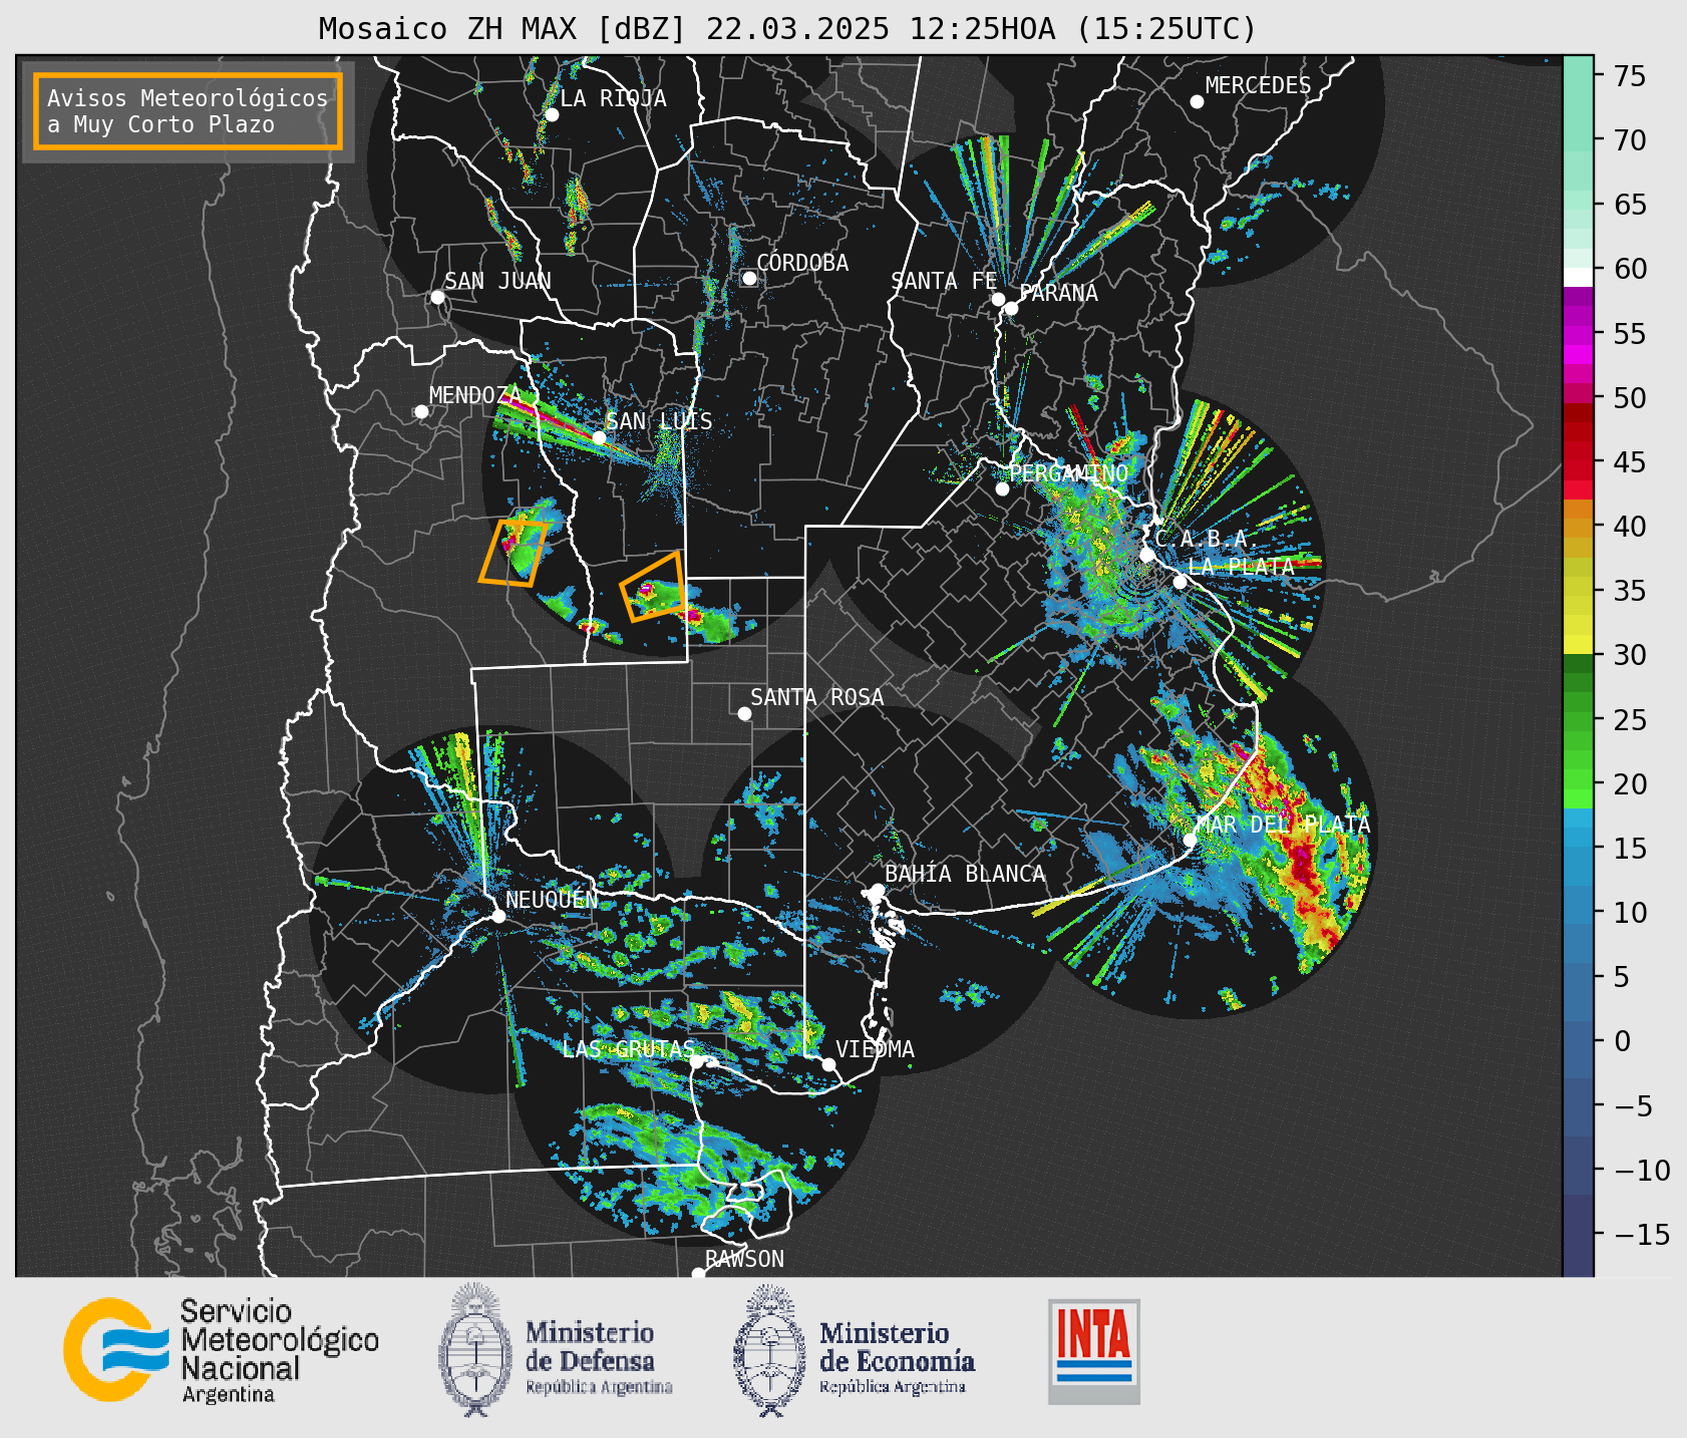This screenshot has width=1687, height=1438.
Task: Click the 40 dBZ orange band on color scale
Action: click(x=1578, y=526)
